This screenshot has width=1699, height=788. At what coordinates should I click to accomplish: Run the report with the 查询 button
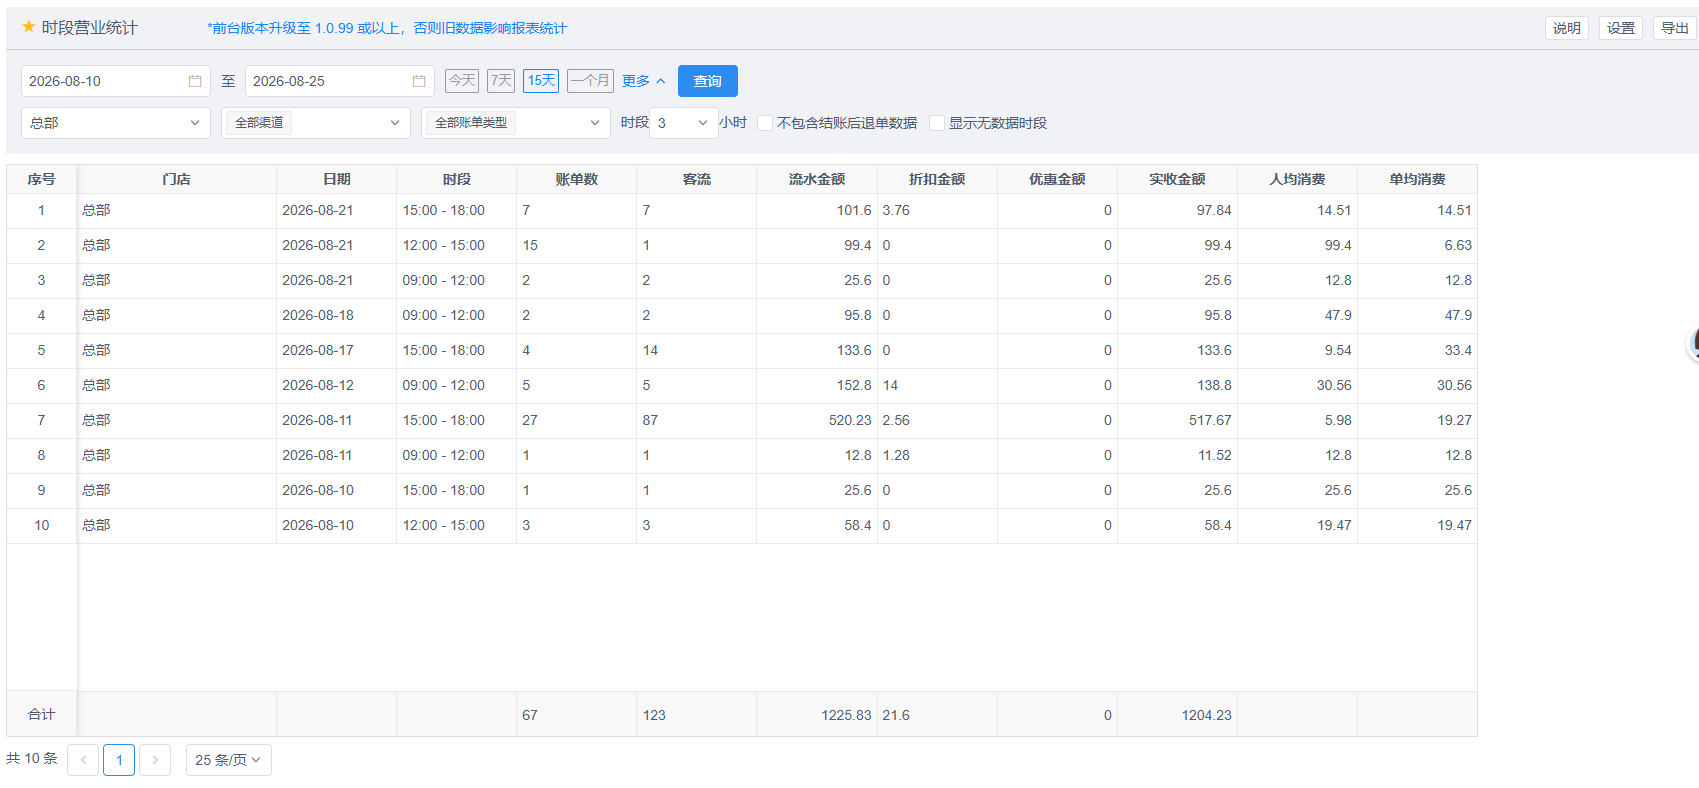(x=708, y=81)
